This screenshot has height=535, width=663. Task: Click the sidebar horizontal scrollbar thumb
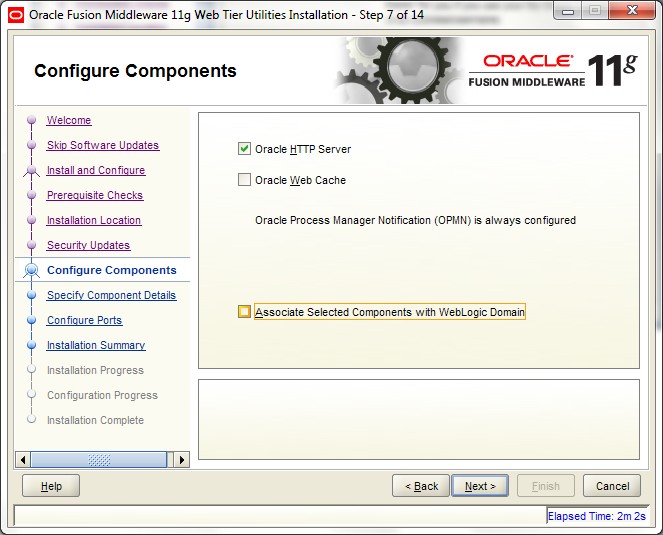(99, 460)
